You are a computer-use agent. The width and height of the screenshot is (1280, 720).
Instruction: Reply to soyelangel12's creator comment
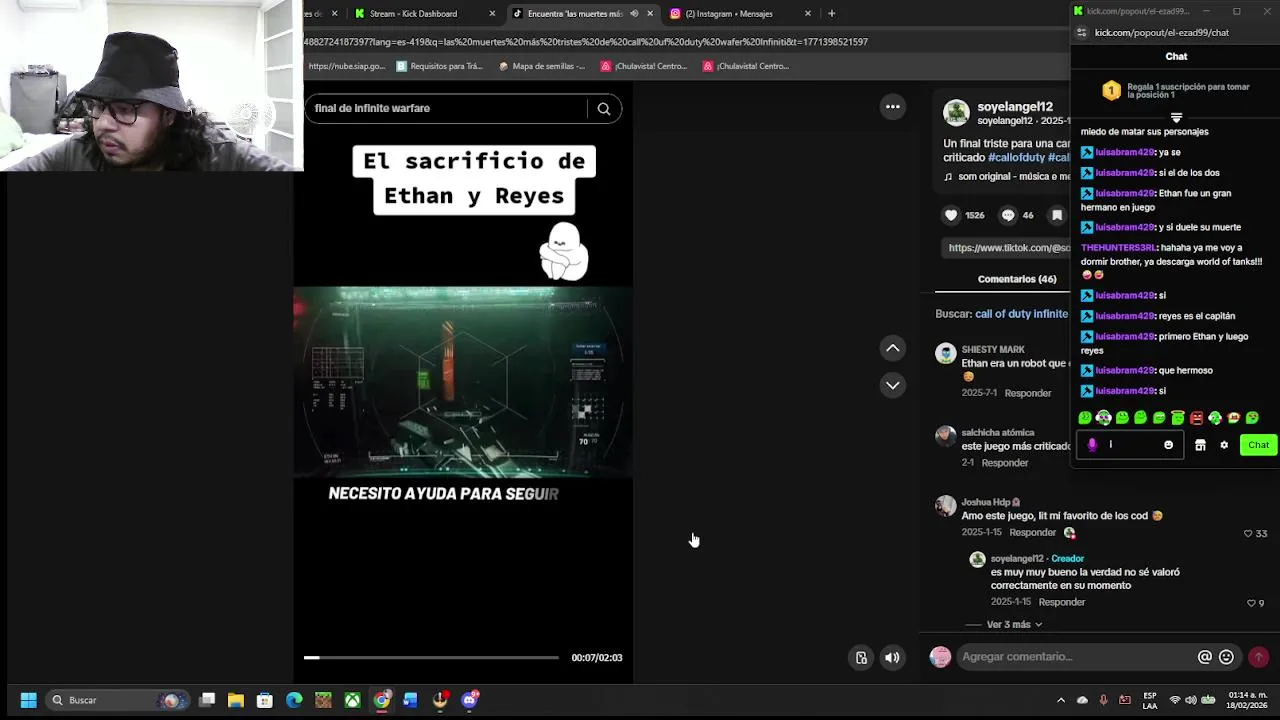1062,603
